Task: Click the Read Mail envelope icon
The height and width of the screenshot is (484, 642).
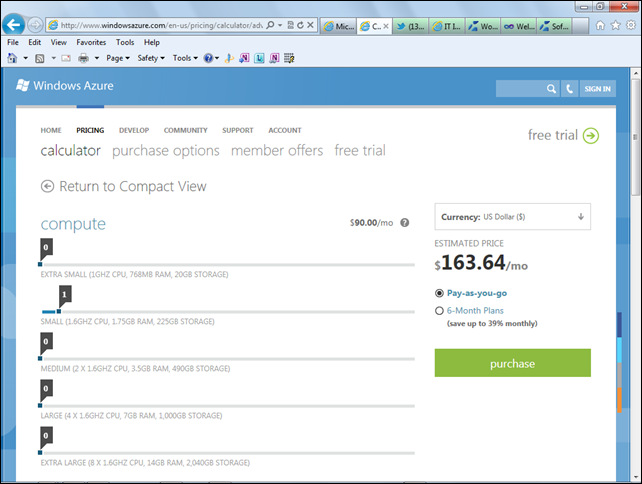Action: click(x=66, y=58)
